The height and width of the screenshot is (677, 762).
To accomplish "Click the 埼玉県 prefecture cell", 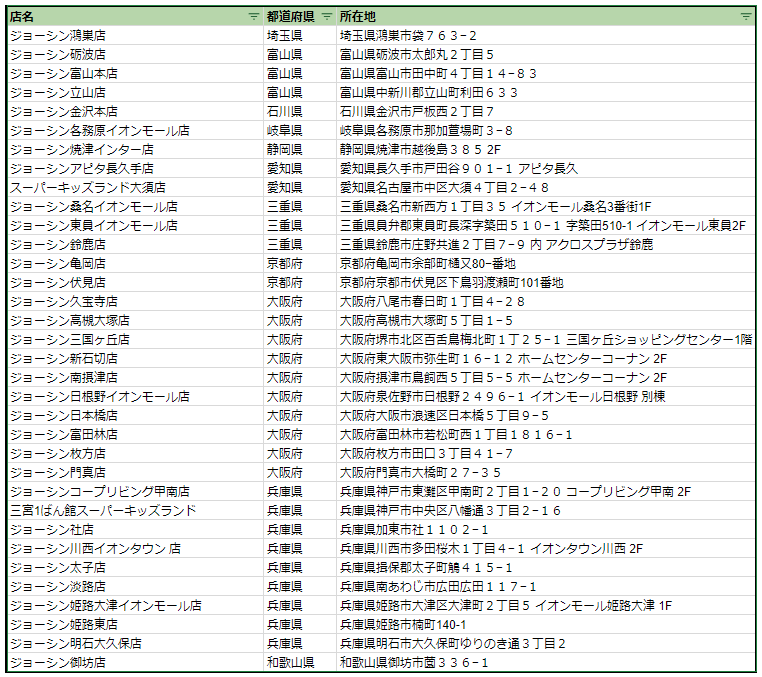I will tap(300, 35).
